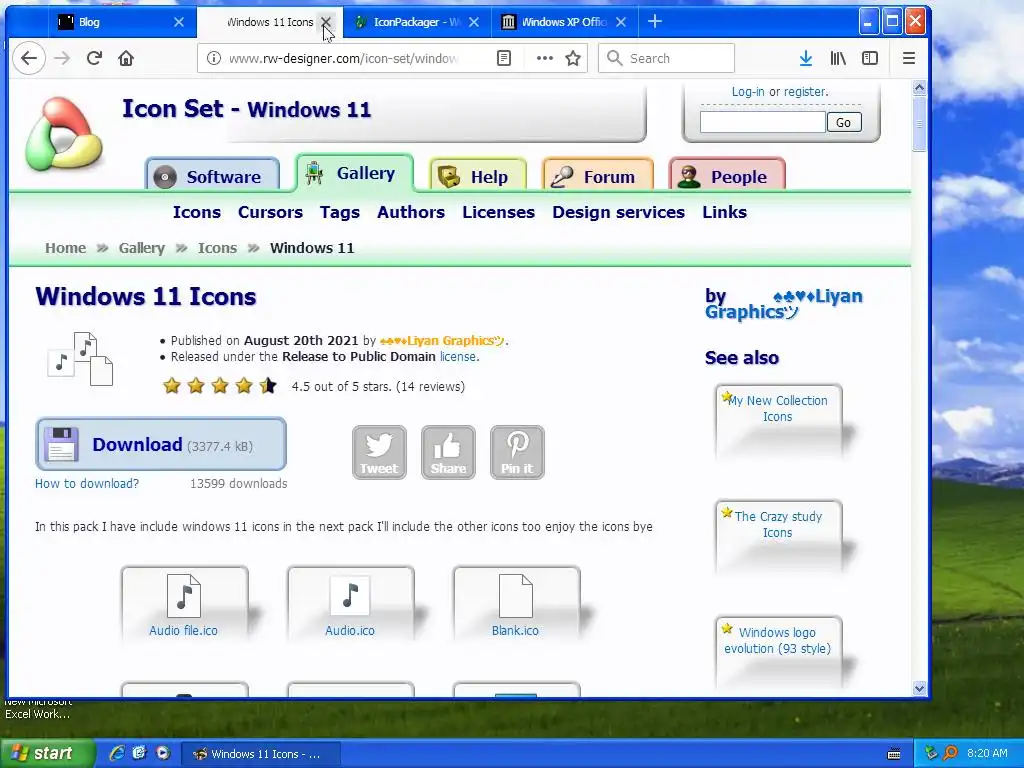1024x768 pixels.
Task: Open Liyan Graphics author link in sidebar
Action: (784, 304)
